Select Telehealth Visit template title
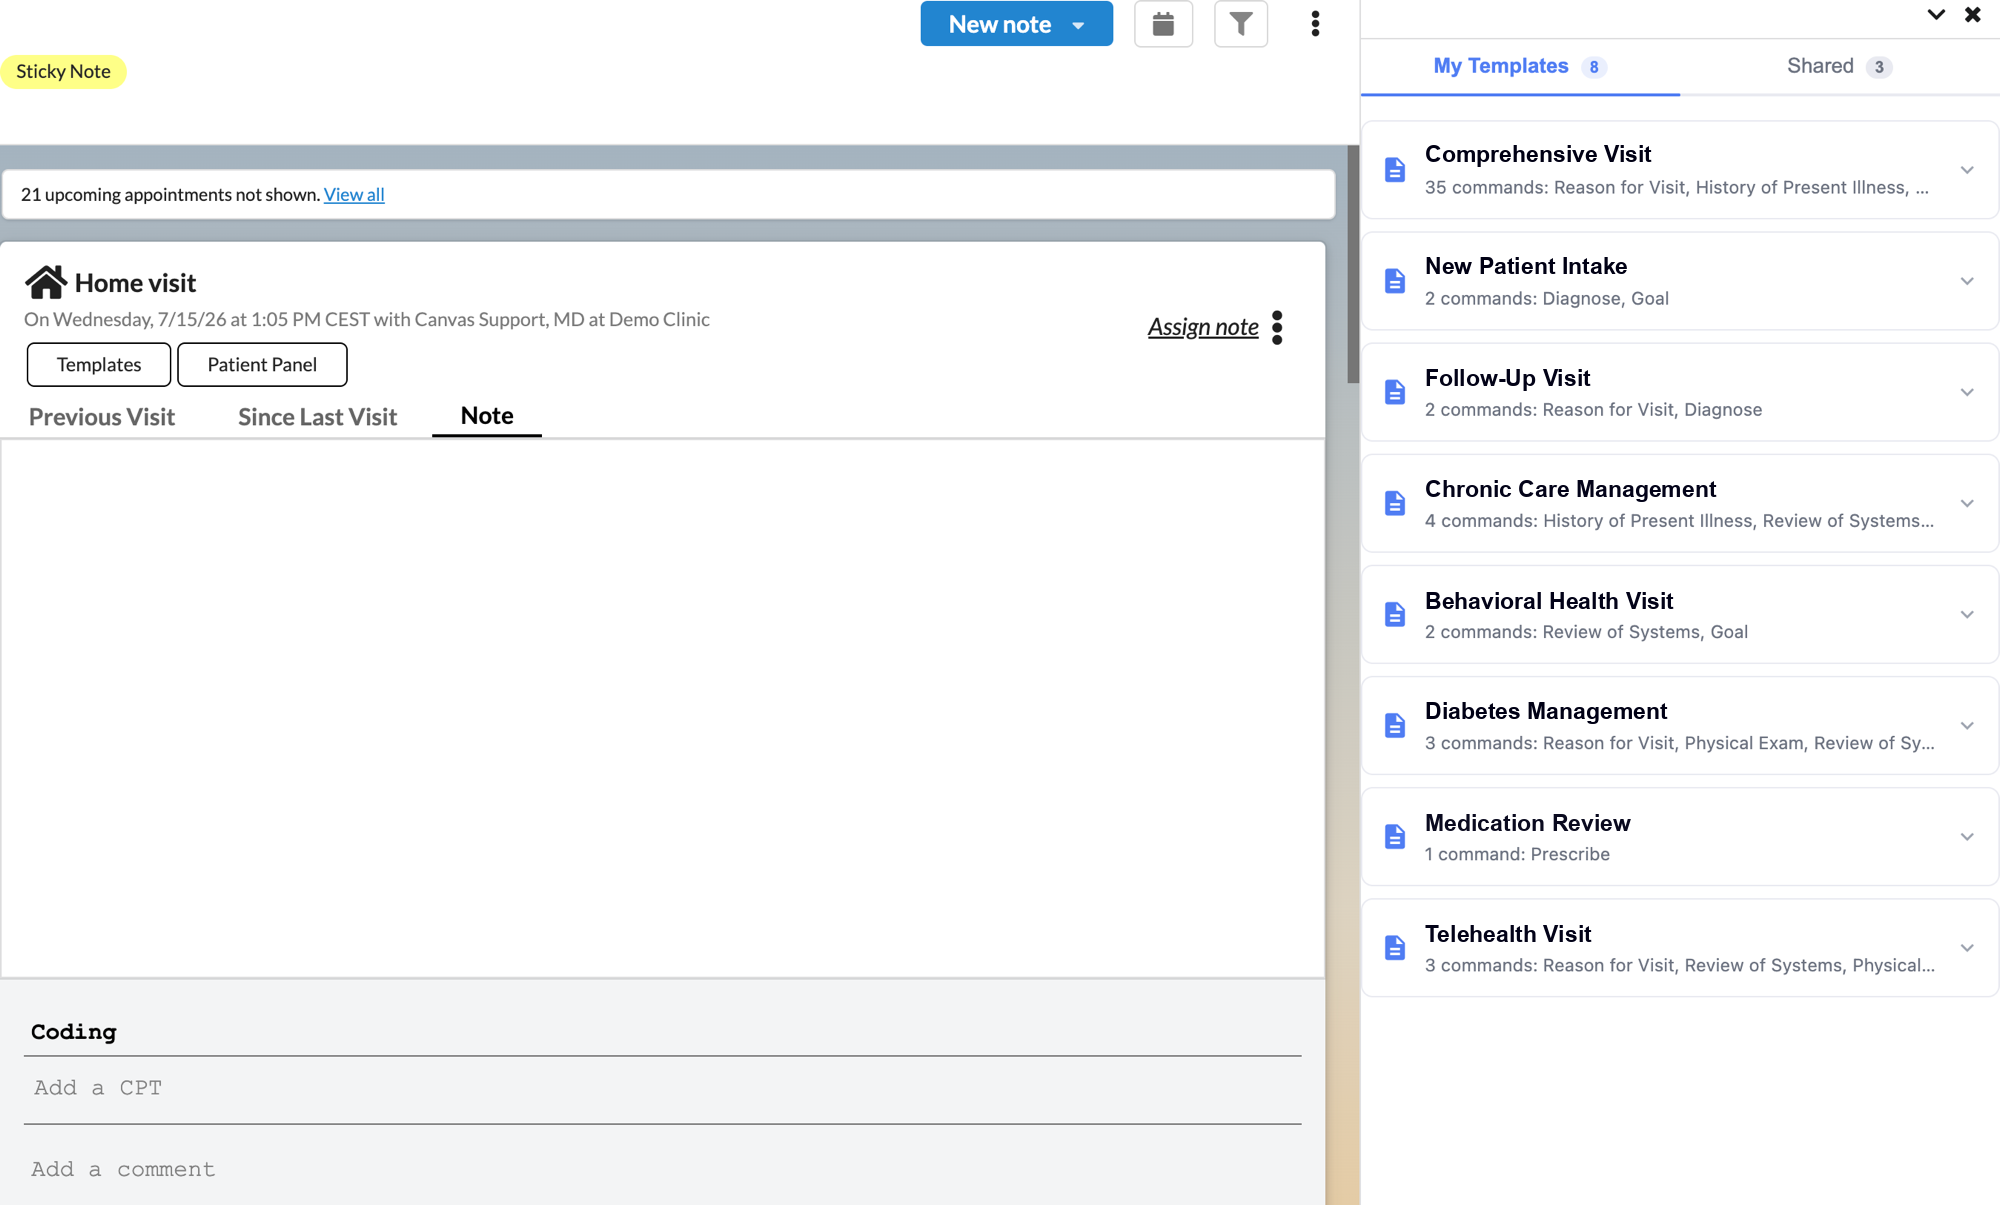This screenshot has width=2000, height=1205. tap(1508, 934)
